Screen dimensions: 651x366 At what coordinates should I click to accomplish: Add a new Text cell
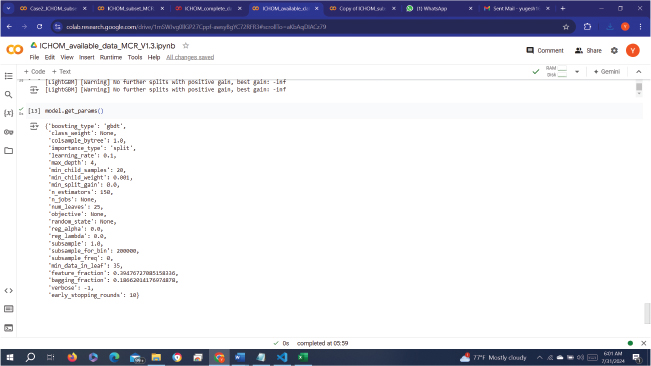[61, 71]
